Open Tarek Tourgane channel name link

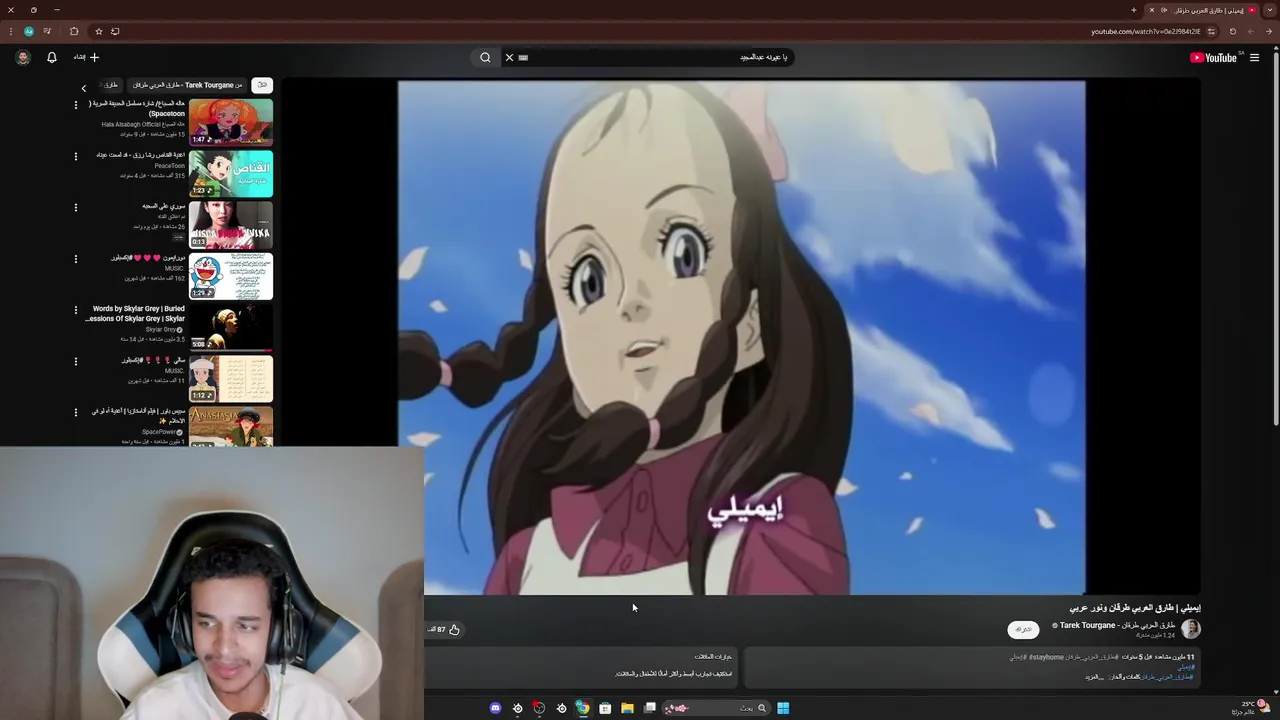pyautogui.click(x=1117, y=625)
